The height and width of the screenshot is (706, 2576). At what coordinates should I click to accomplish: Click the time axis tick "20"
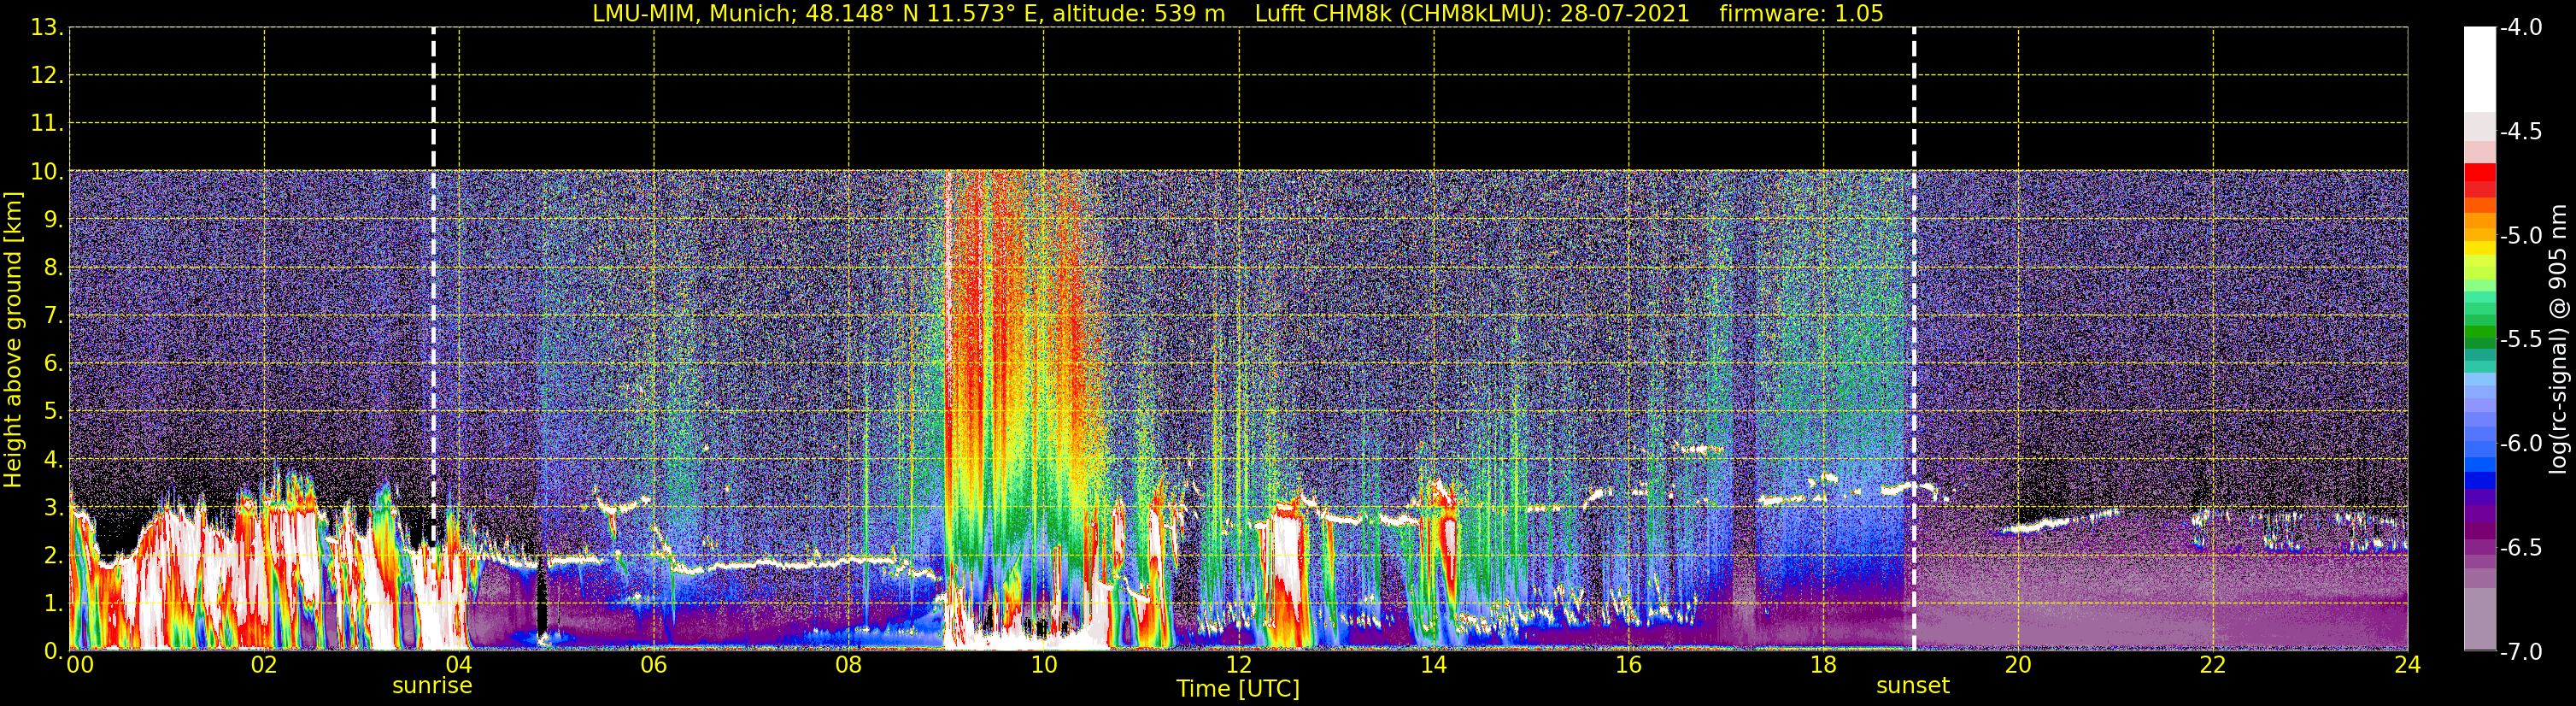[x=2018, y=665]
